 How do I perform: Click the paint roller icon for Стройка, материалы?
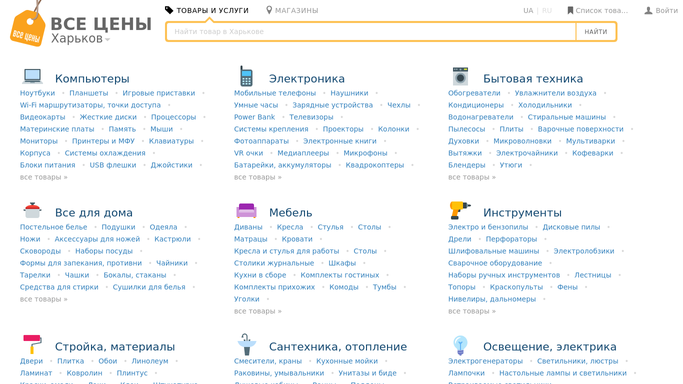(x=33, y=344)
